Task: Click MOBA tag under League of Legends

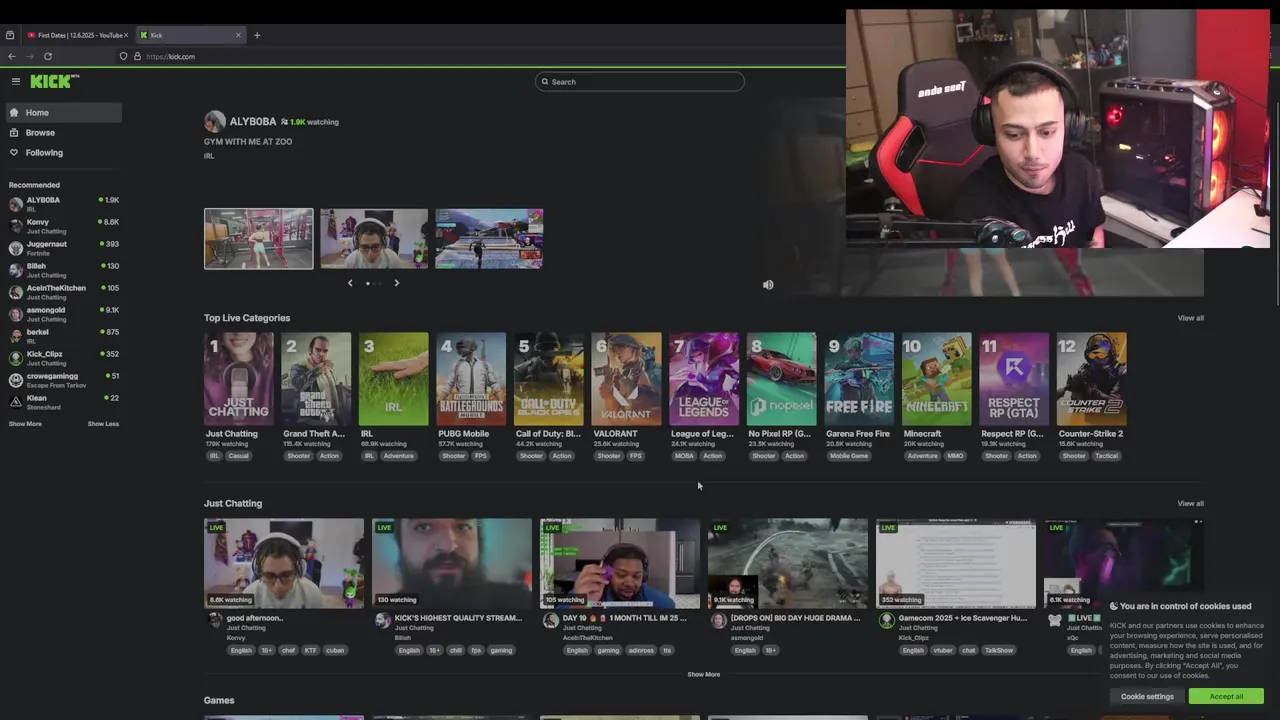Action: click(684, 456)
